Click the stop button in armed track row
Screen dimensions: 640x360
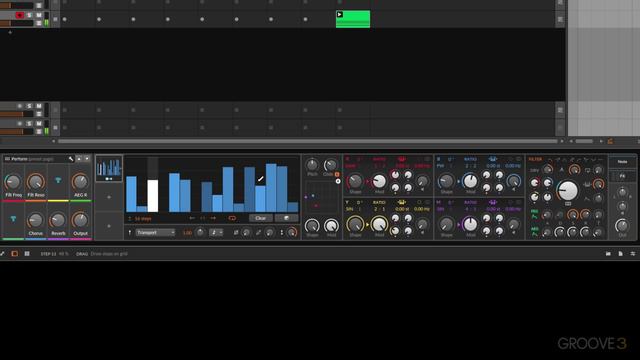[x=56, y=19]
